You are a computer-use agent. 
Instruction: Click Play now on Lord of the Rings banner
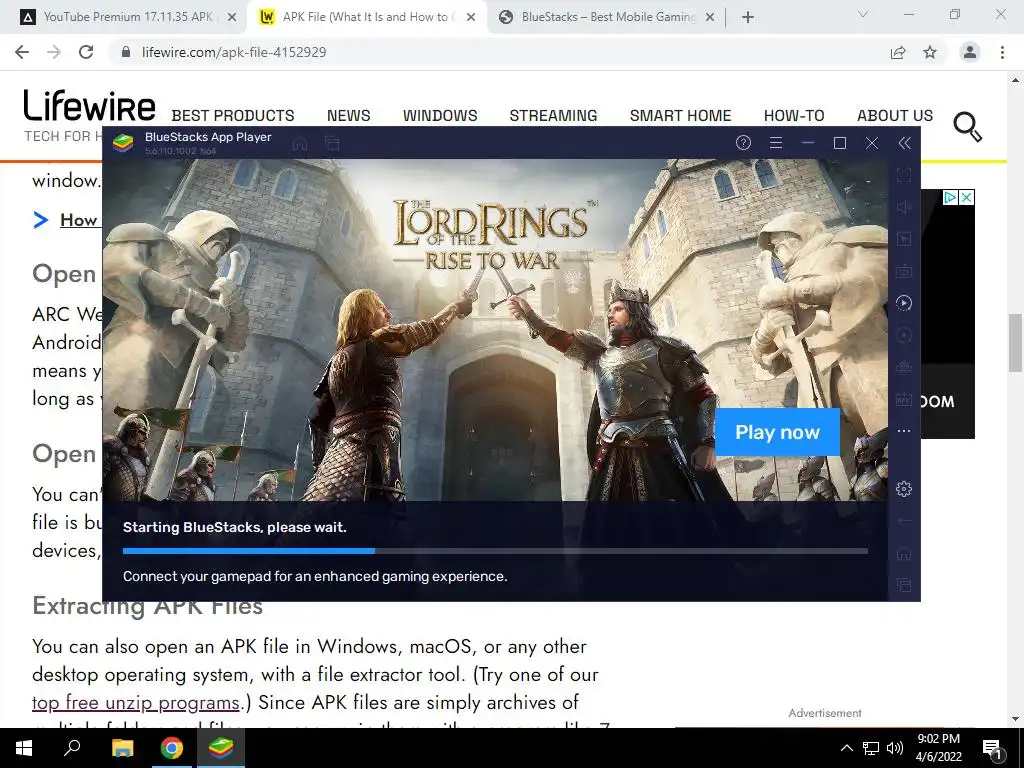coord(777,432)
